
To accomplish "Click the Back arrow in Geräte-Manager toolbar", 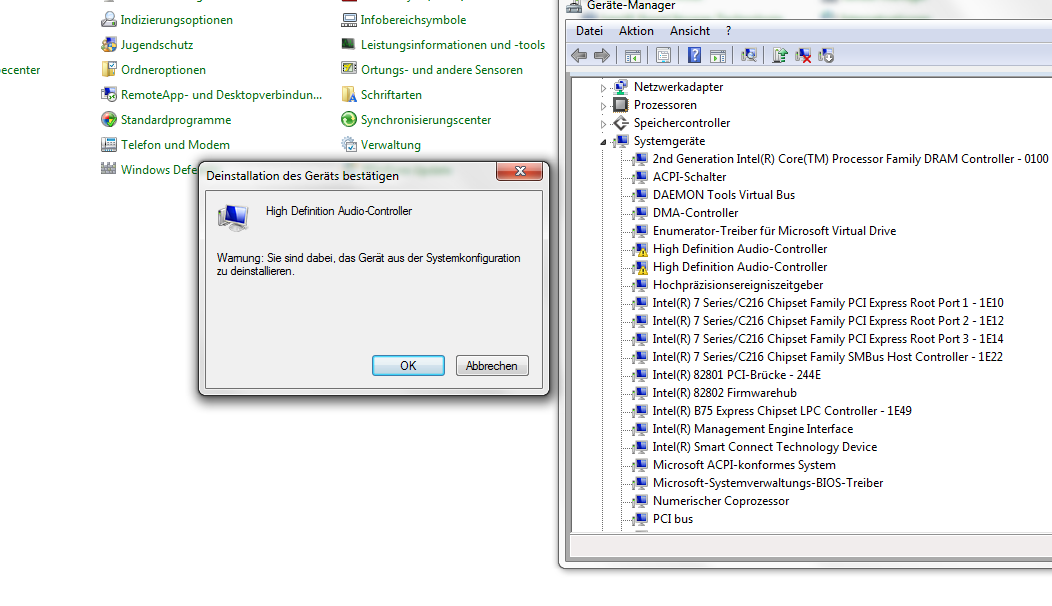I will [x=579, y=56].
